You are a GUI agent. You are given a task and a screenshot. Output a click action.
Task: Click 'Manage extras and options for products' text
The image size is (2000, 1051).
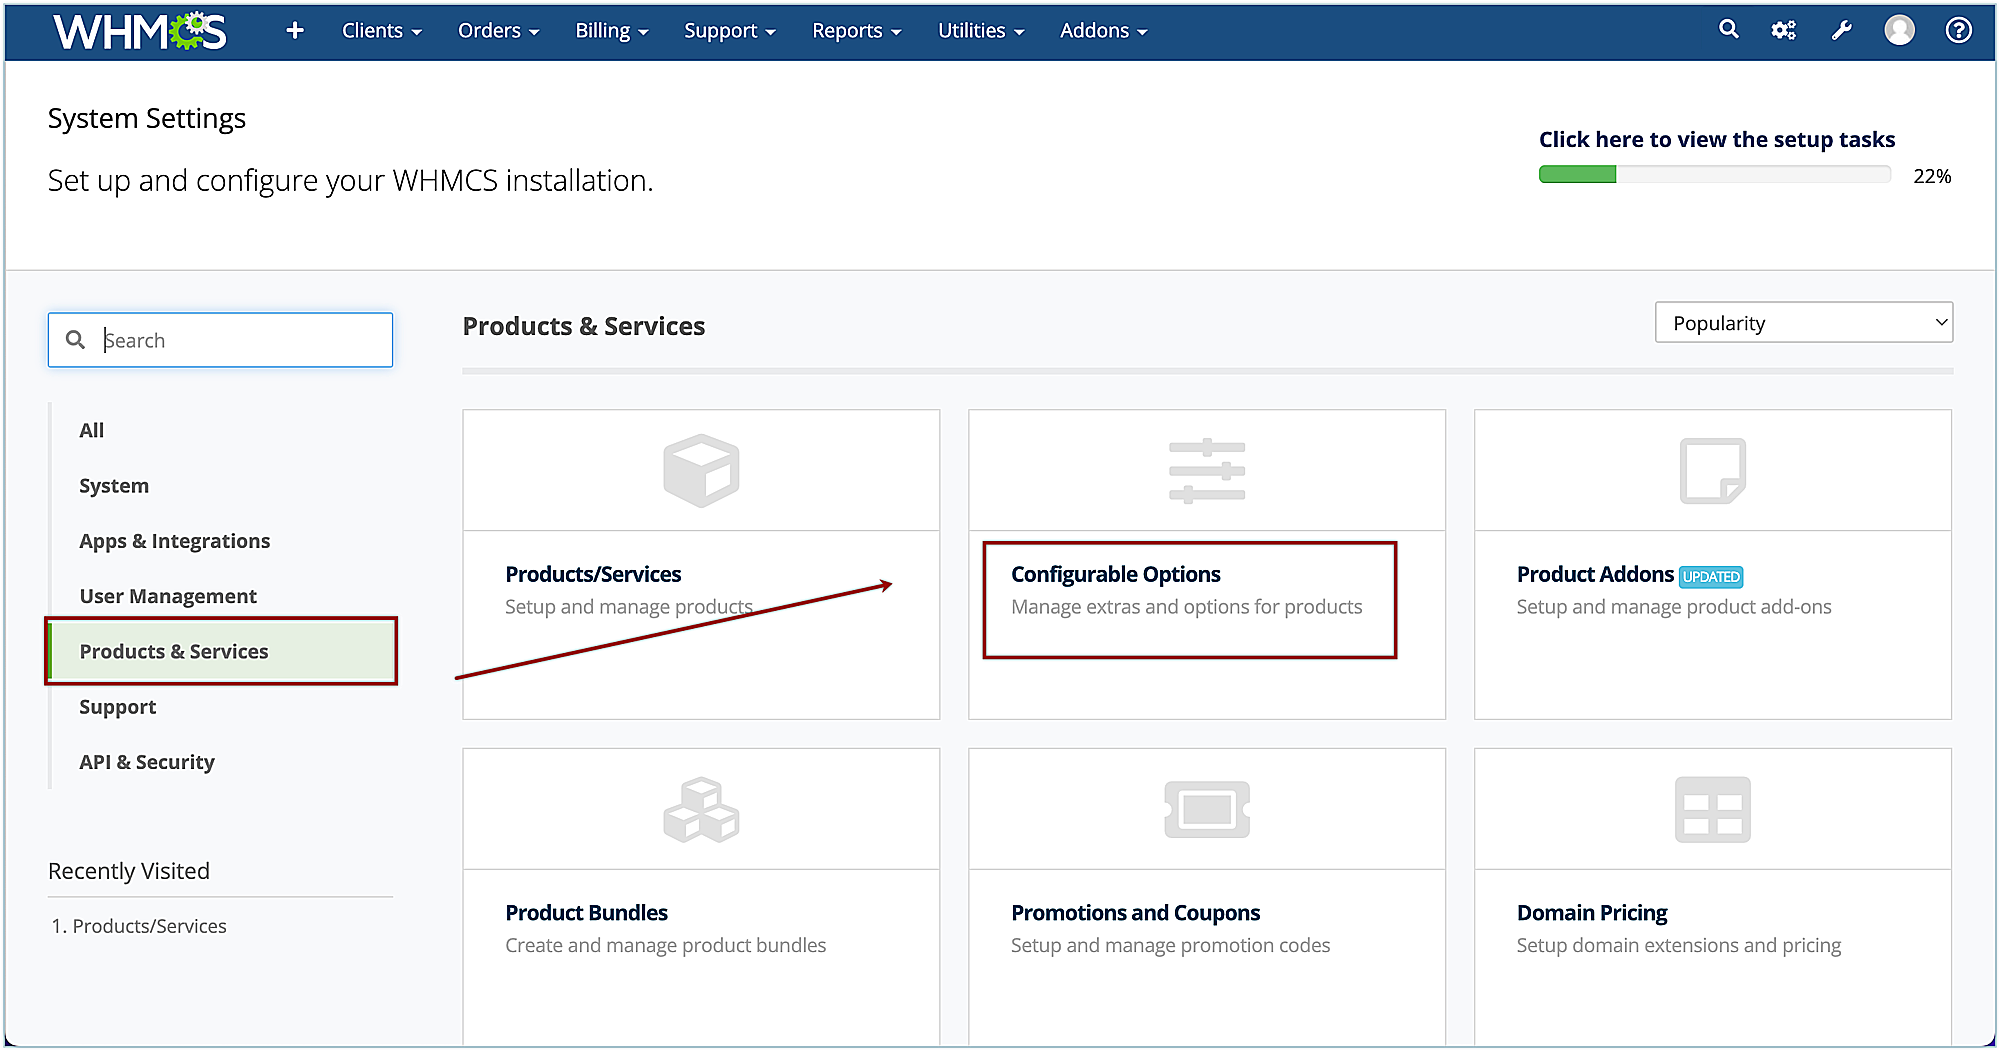coord(1186,607)
